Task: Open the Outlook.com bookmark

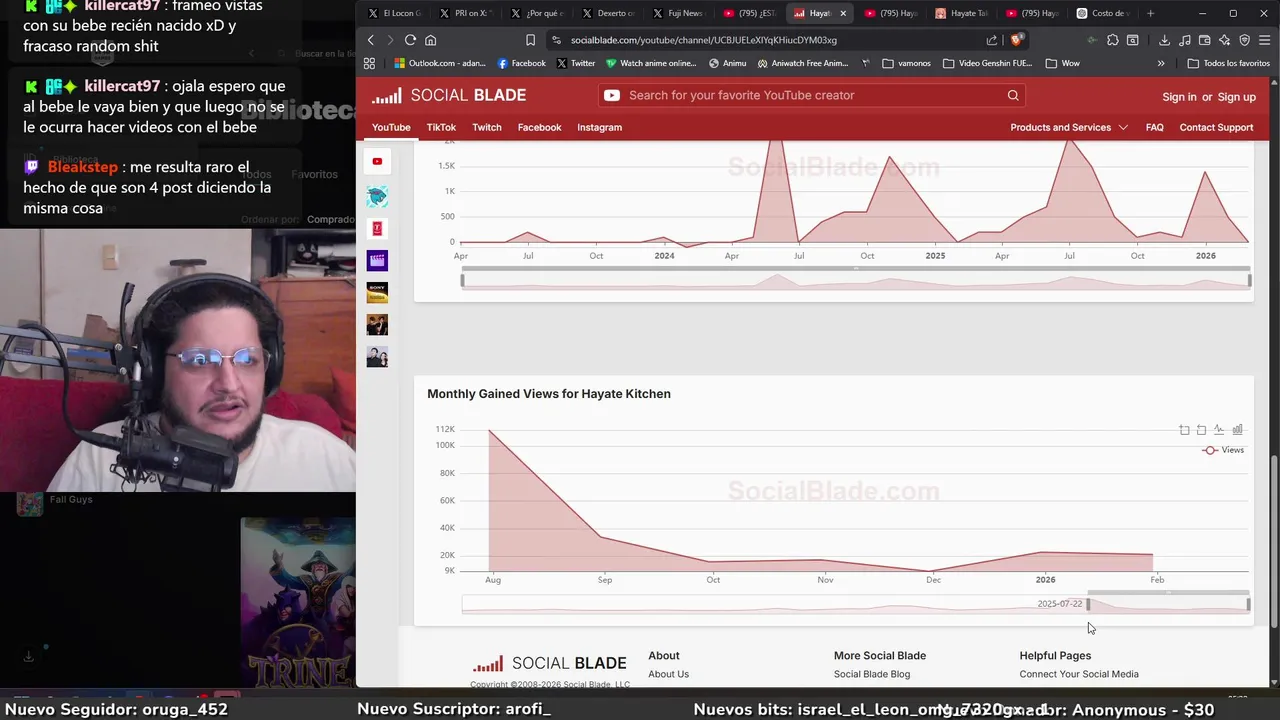Action: (x=440, y=63)
